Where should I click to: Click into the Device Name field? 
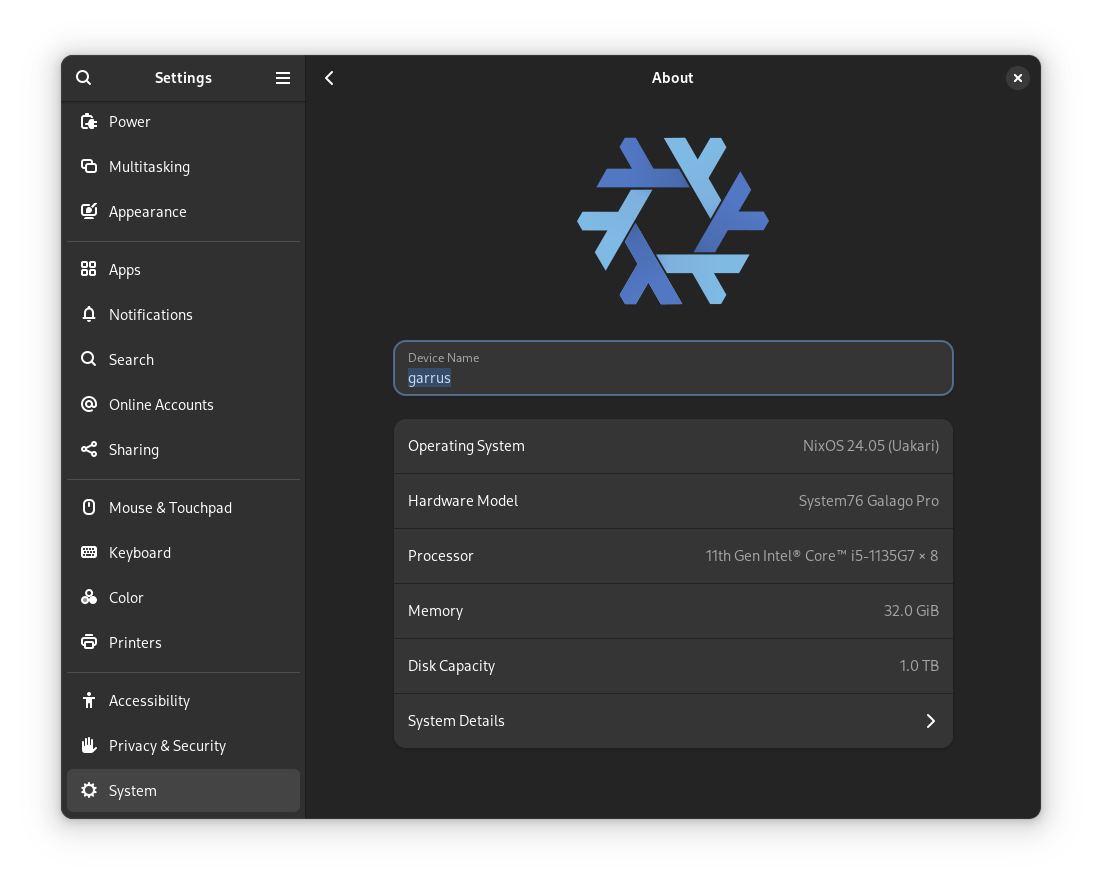(673, 368)
